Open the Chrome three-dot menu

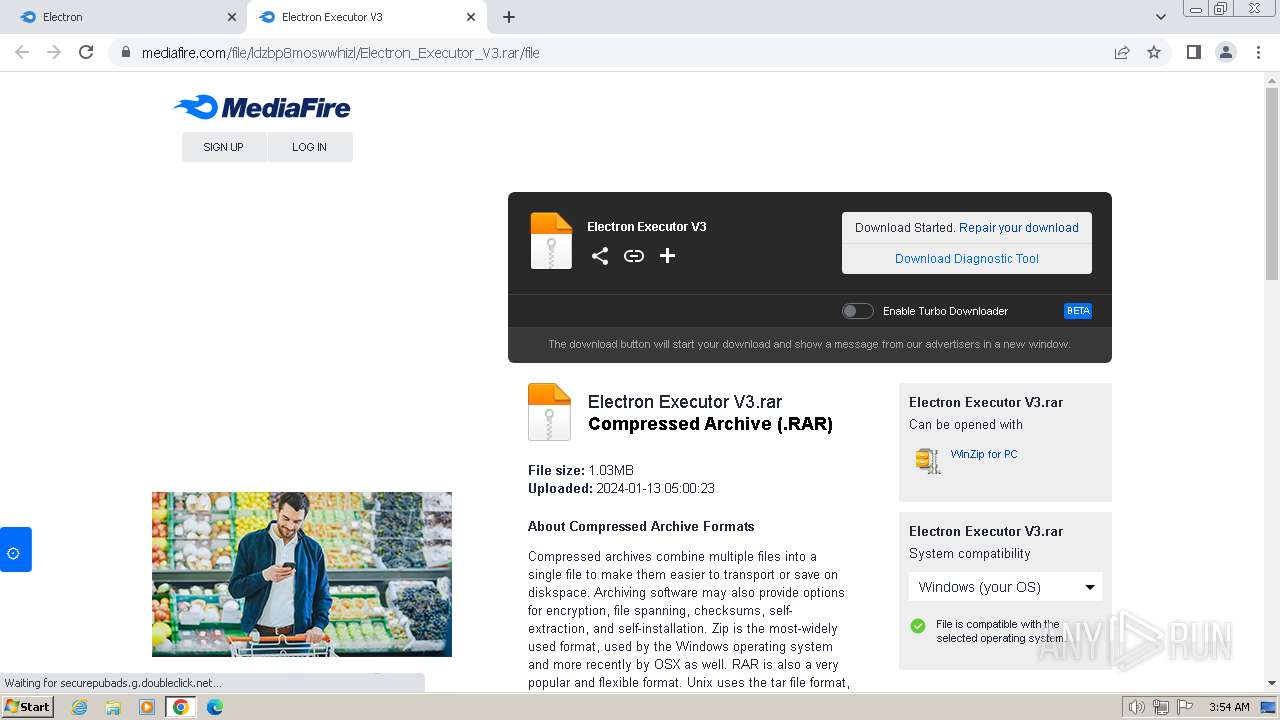pyautogui.click(x=1258, y=52)
